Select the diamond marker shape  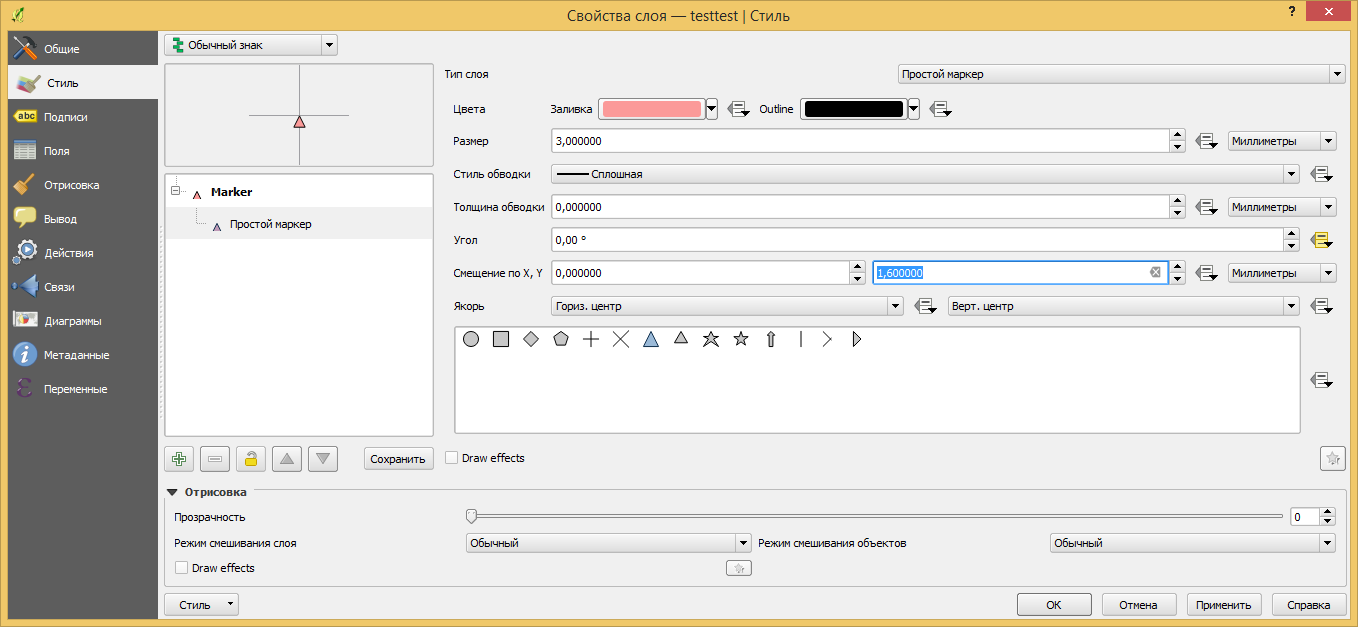click(531, 340)
